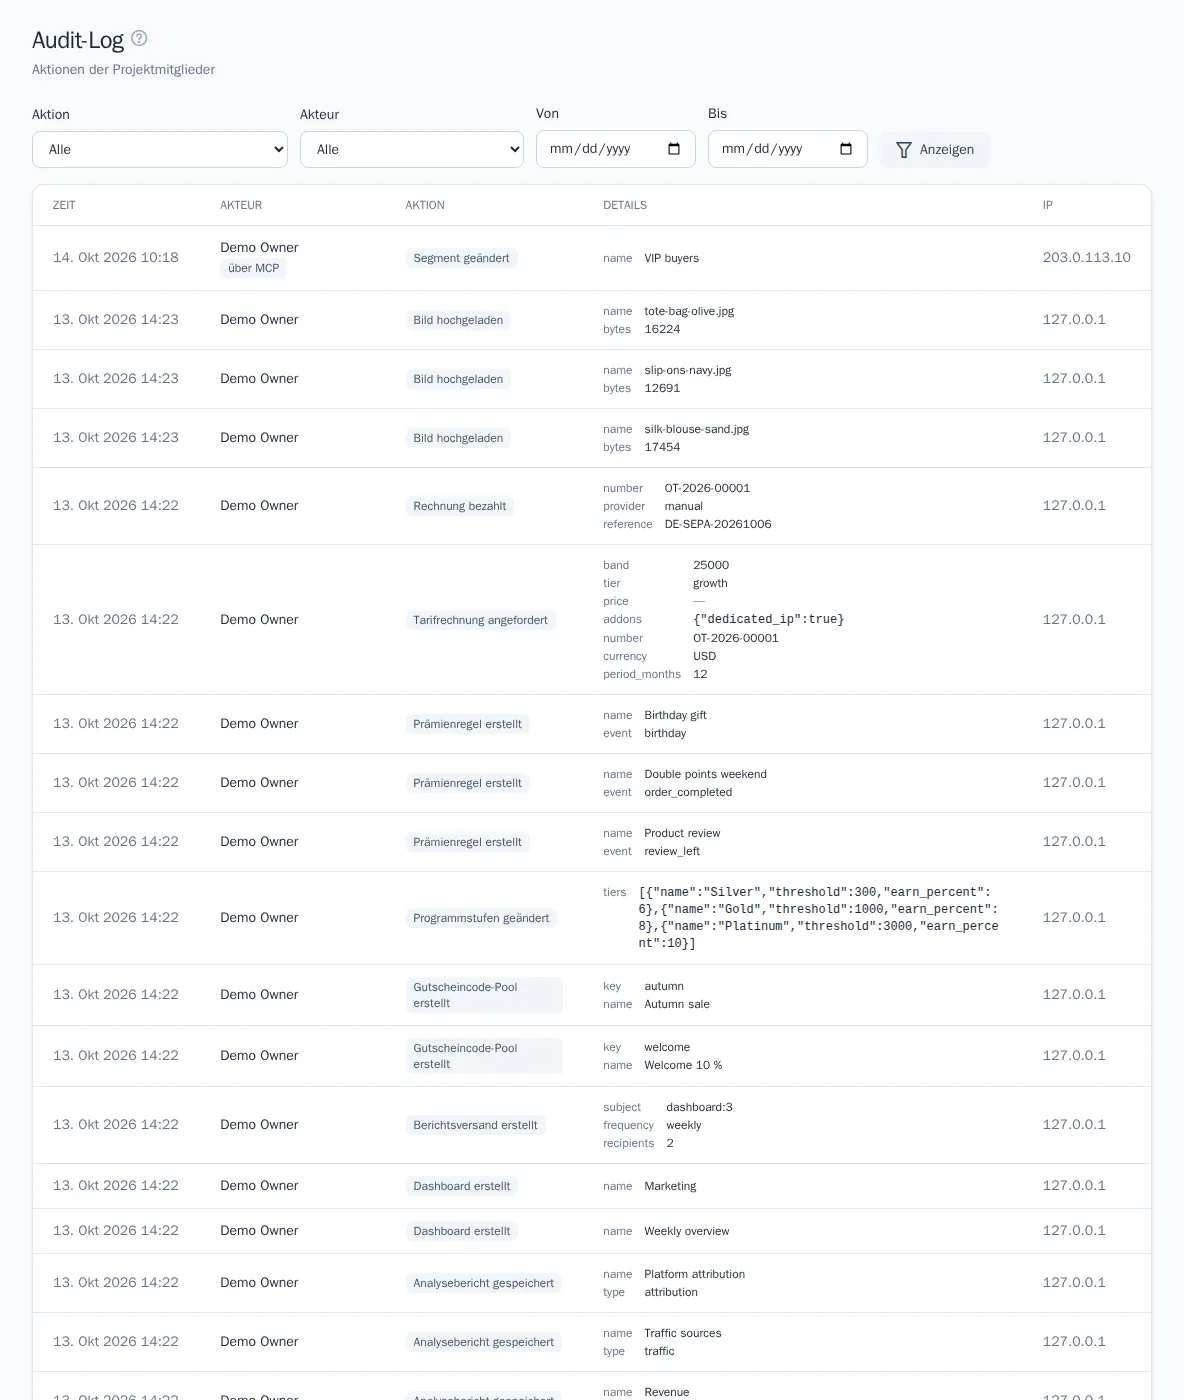1184x1400 pixels.
Task: Click the 'Traffic sources' report name
Action: point(683,1333)
